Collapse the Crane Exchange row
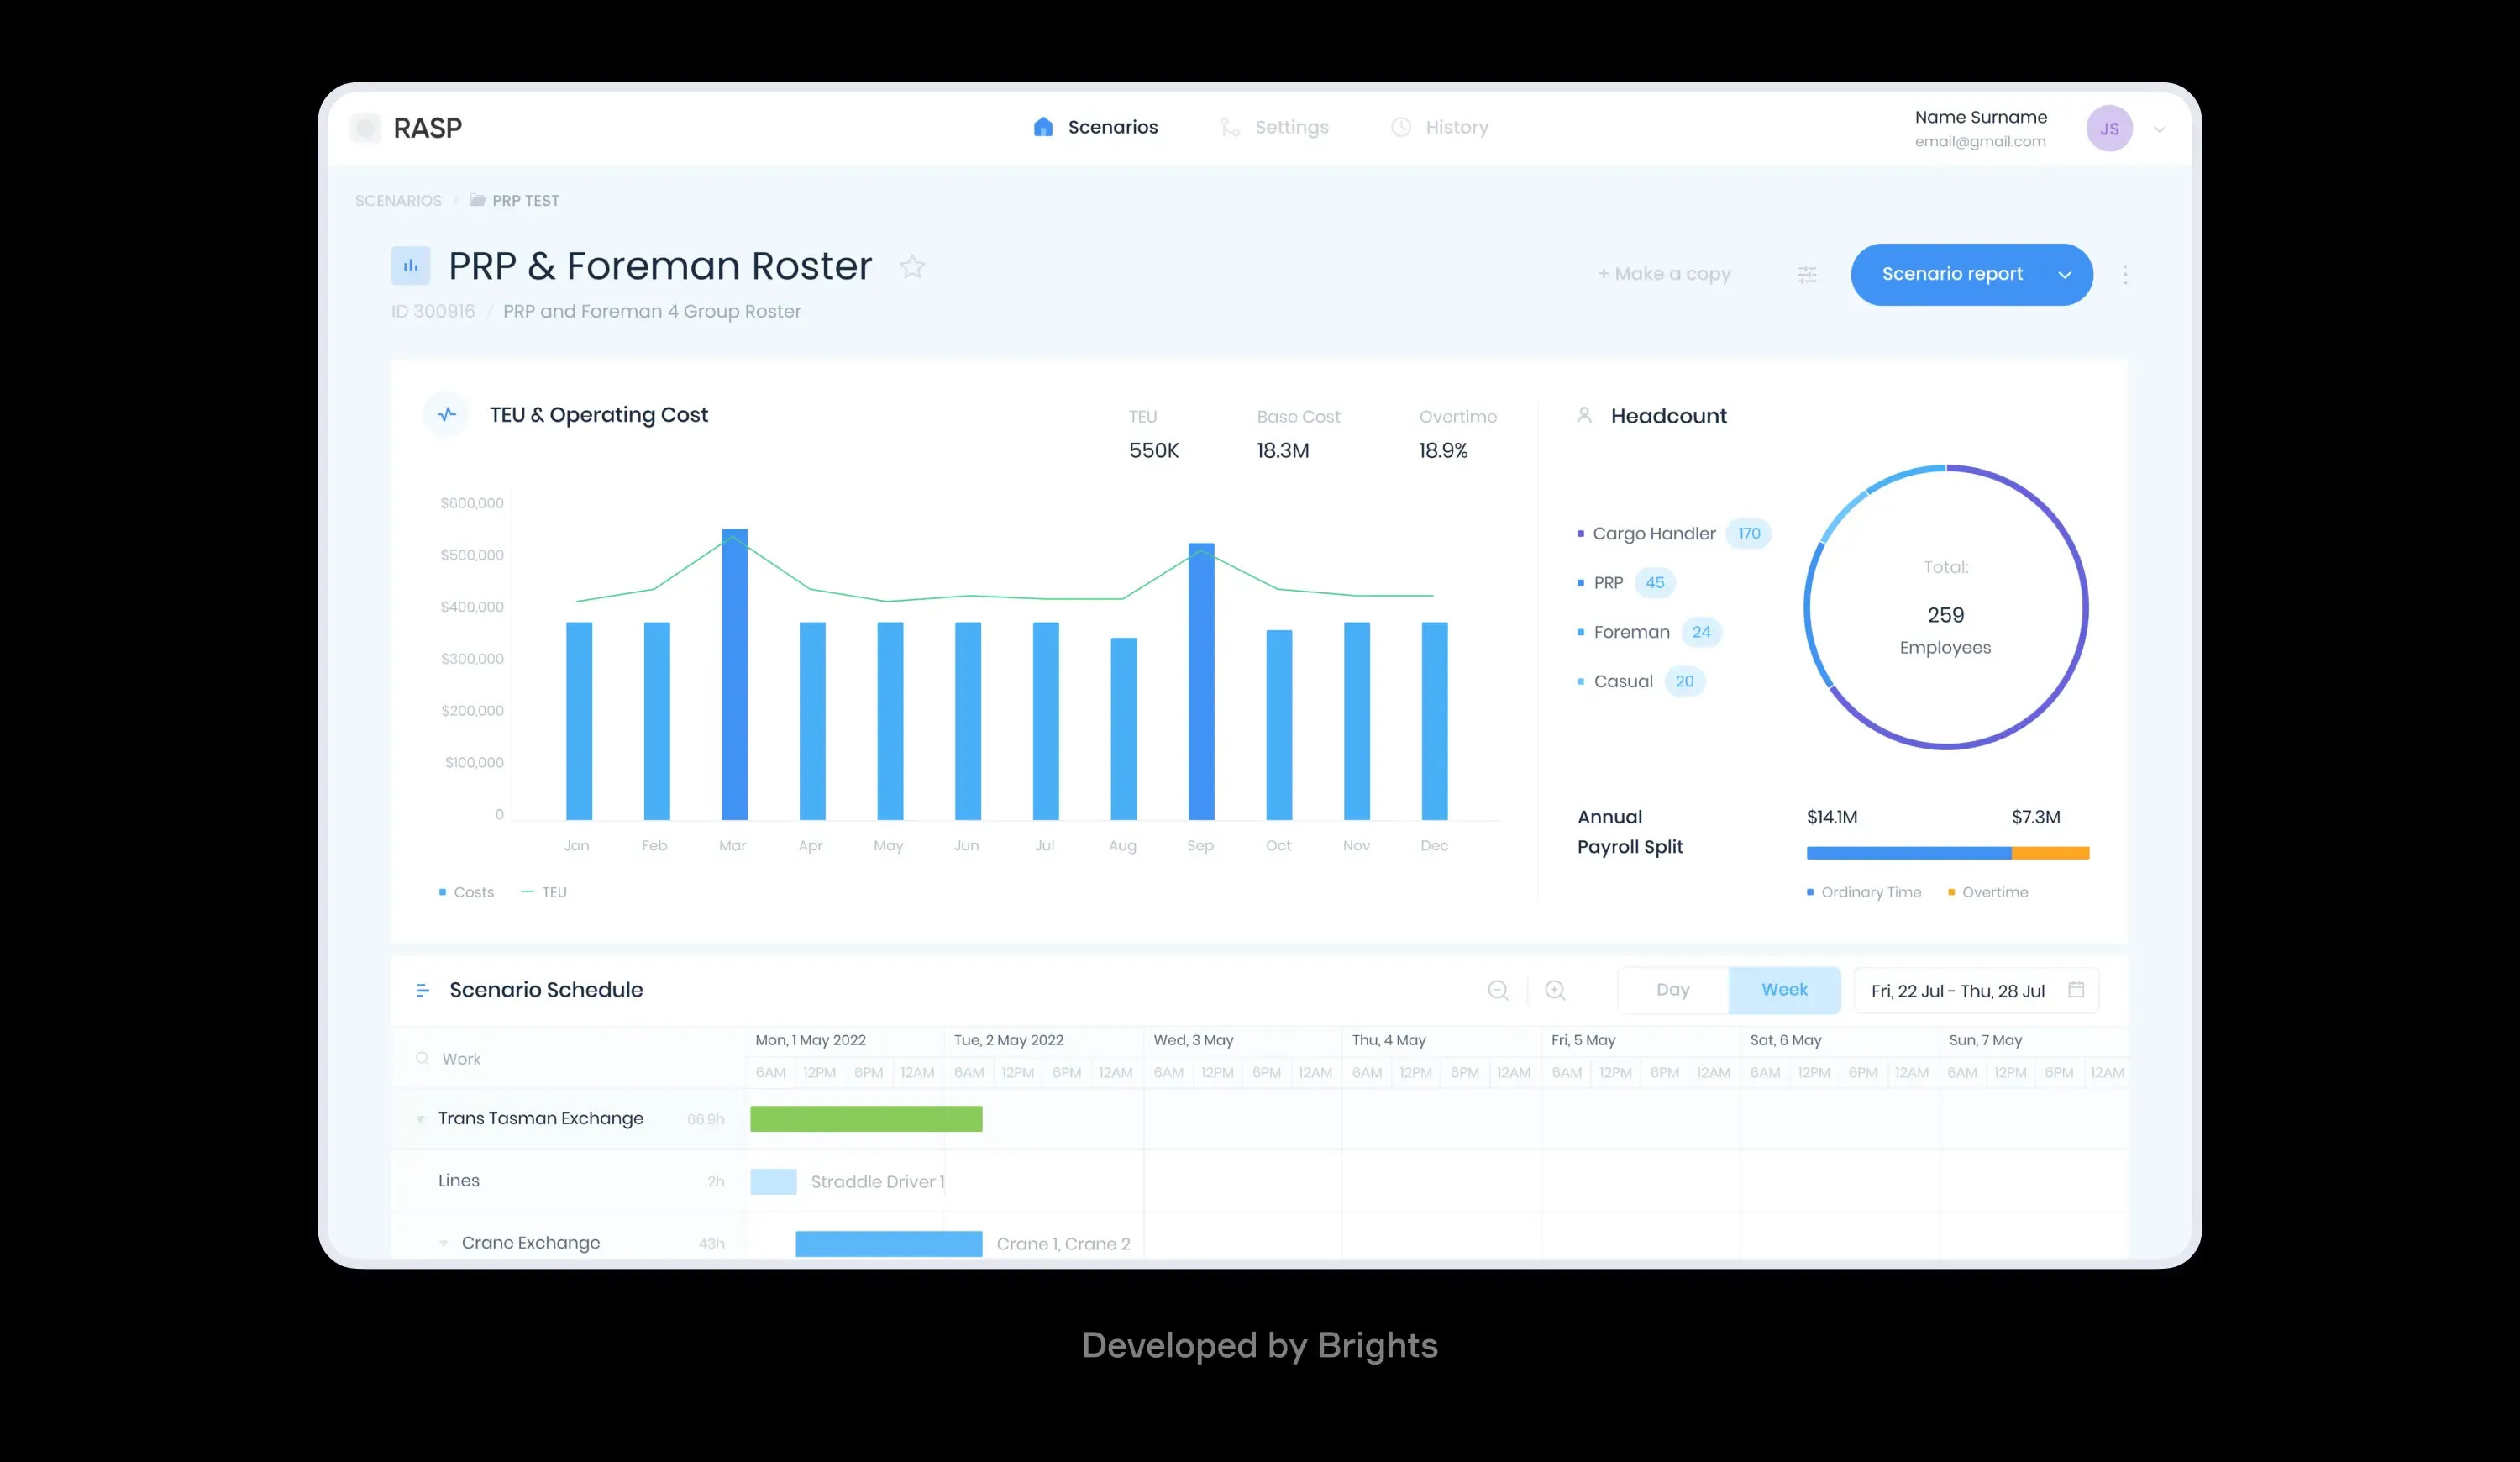 point(443,1243)
